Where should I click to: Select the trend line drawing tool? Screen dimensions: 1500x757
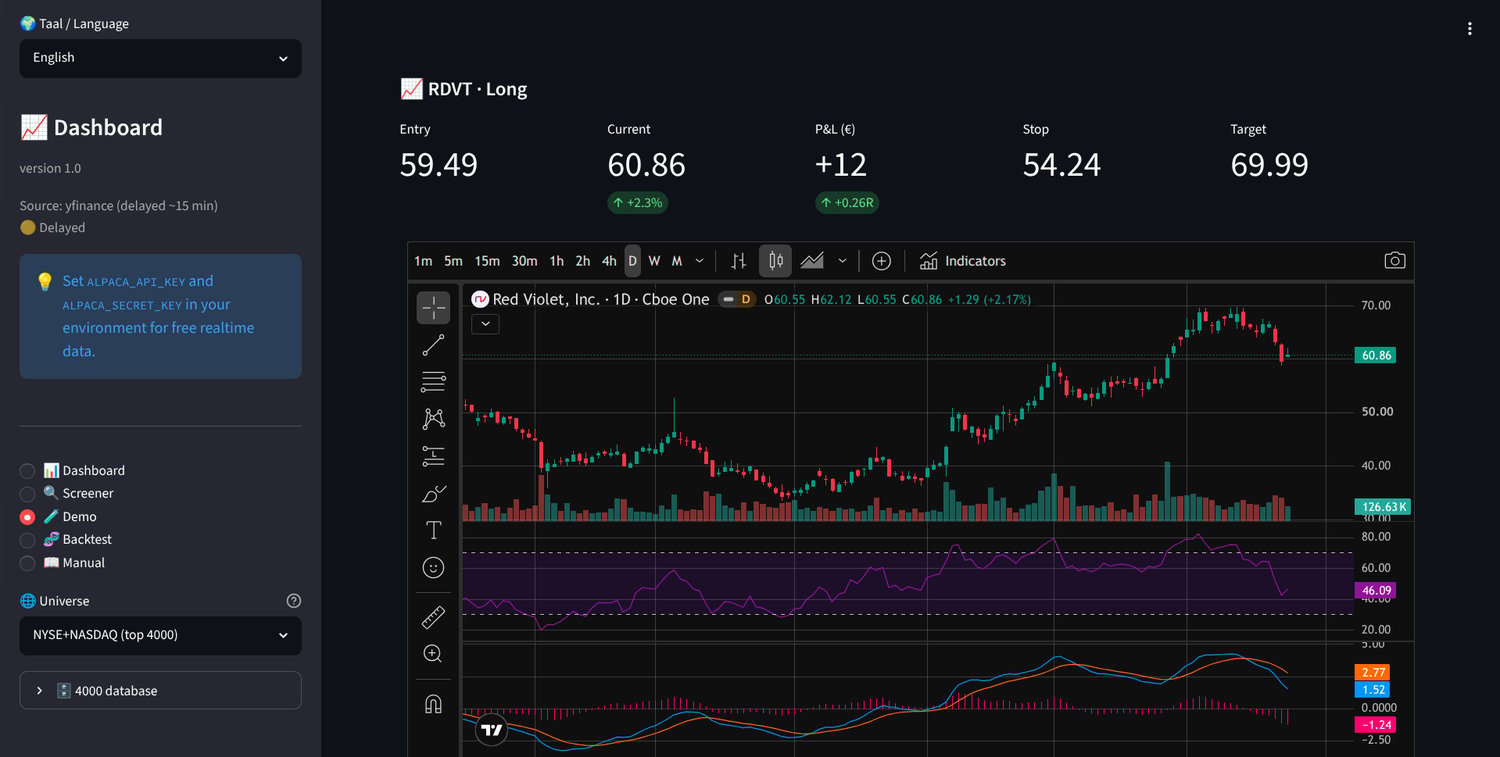433,345
